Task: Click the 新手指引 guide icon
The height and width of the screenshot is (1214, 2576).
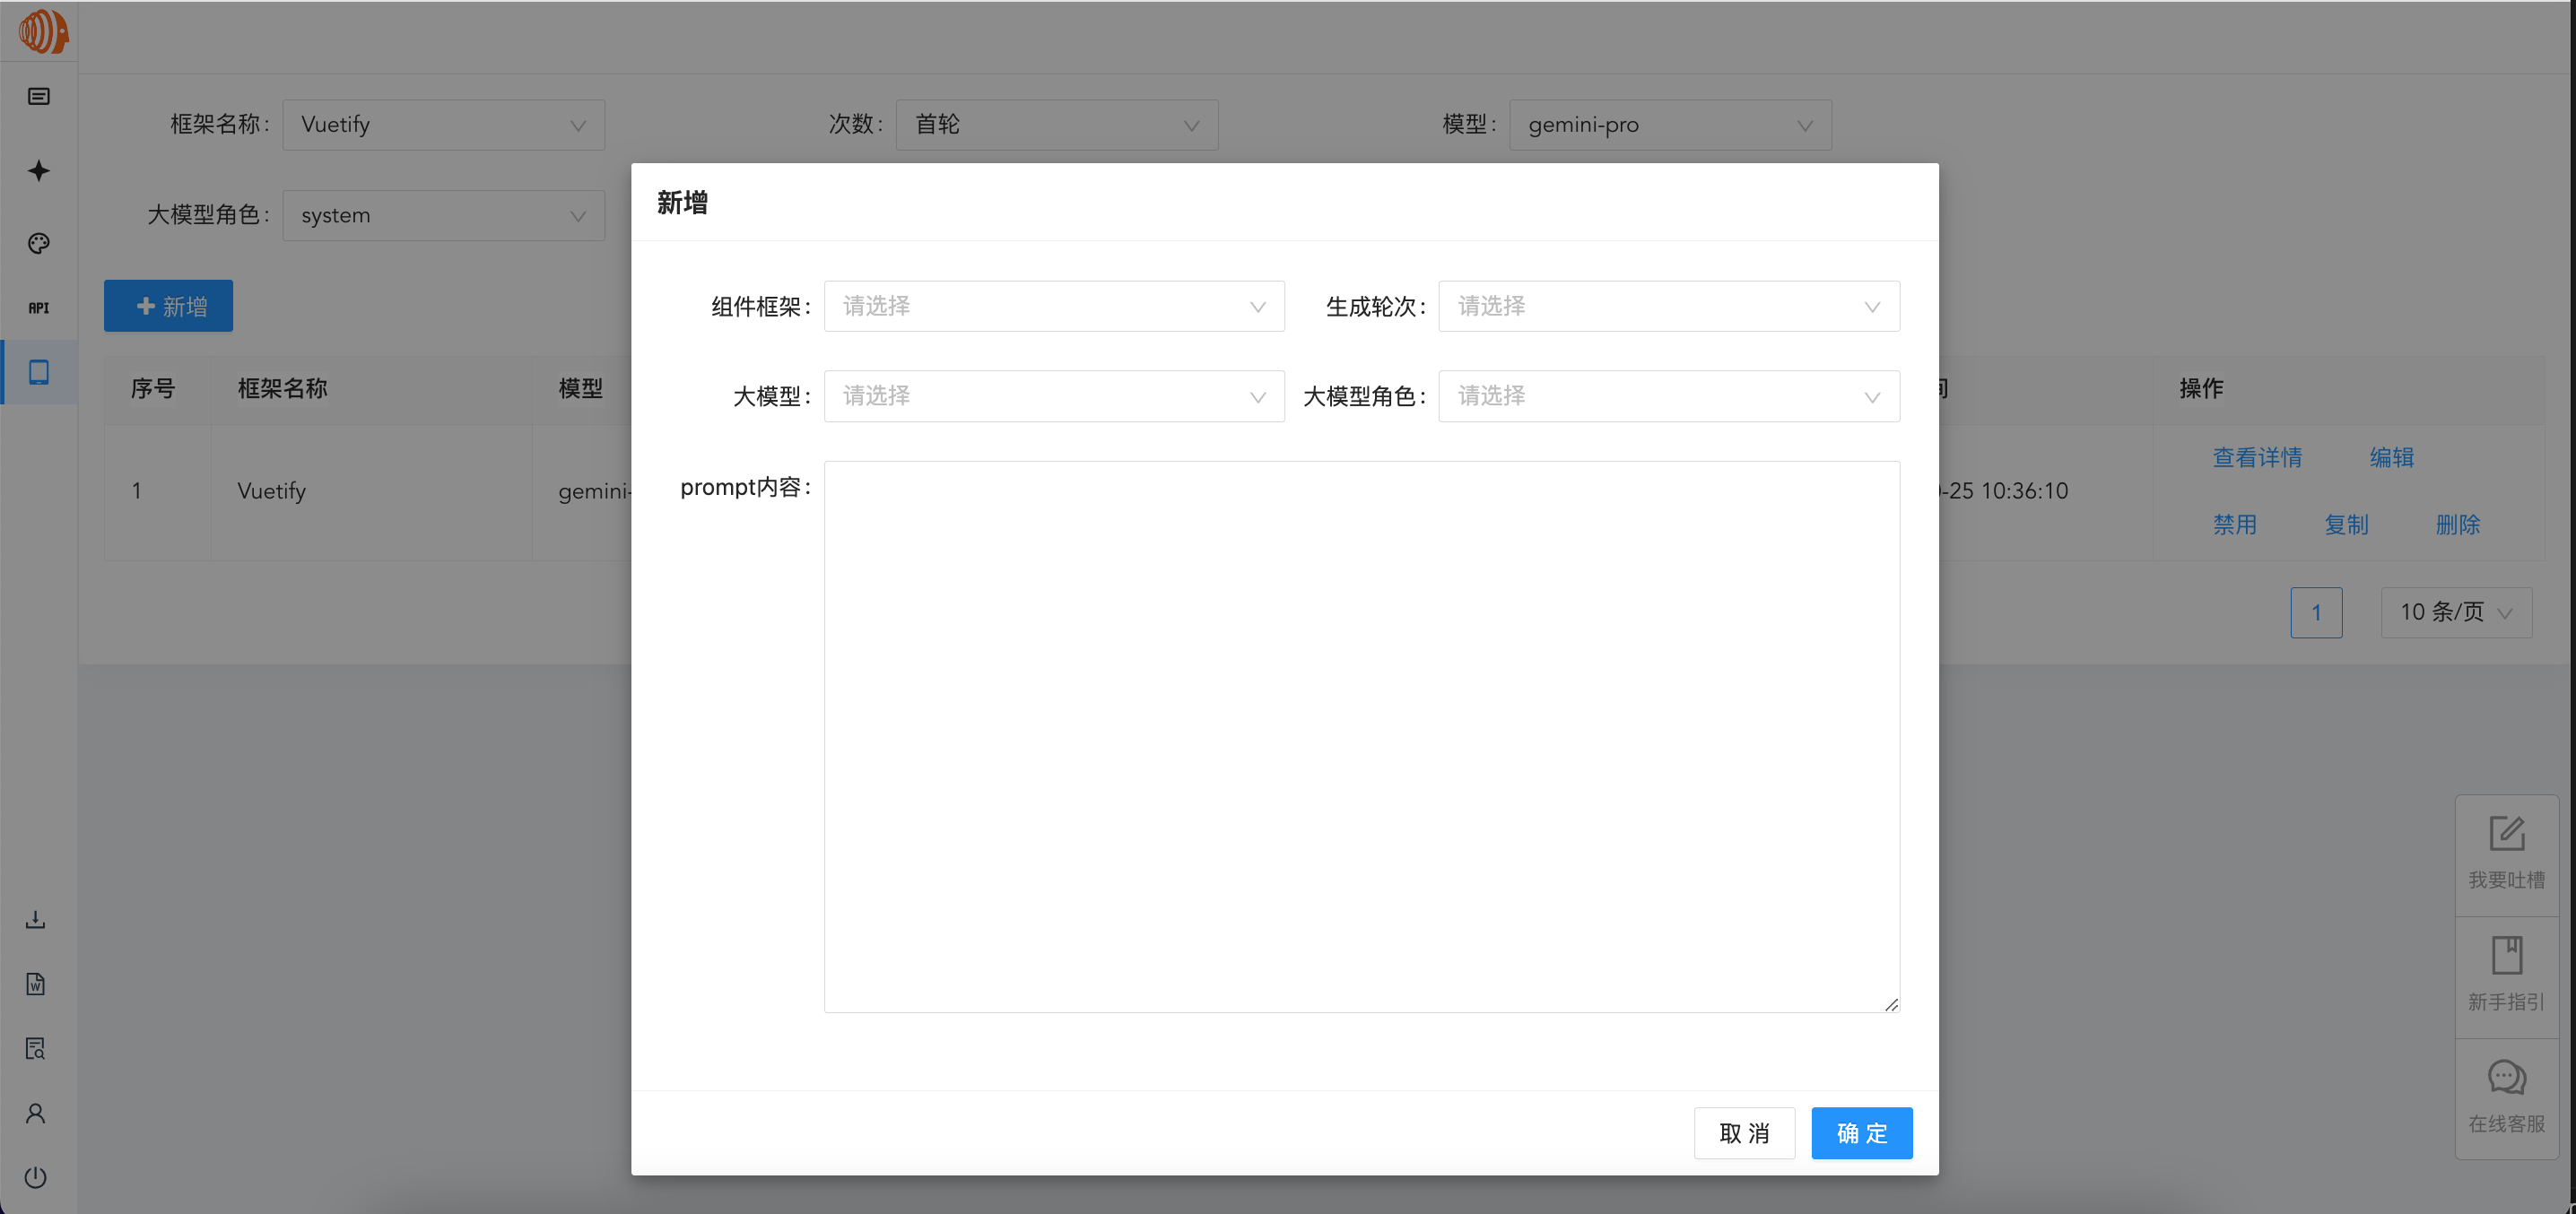Action: [x=2505, y=974]
